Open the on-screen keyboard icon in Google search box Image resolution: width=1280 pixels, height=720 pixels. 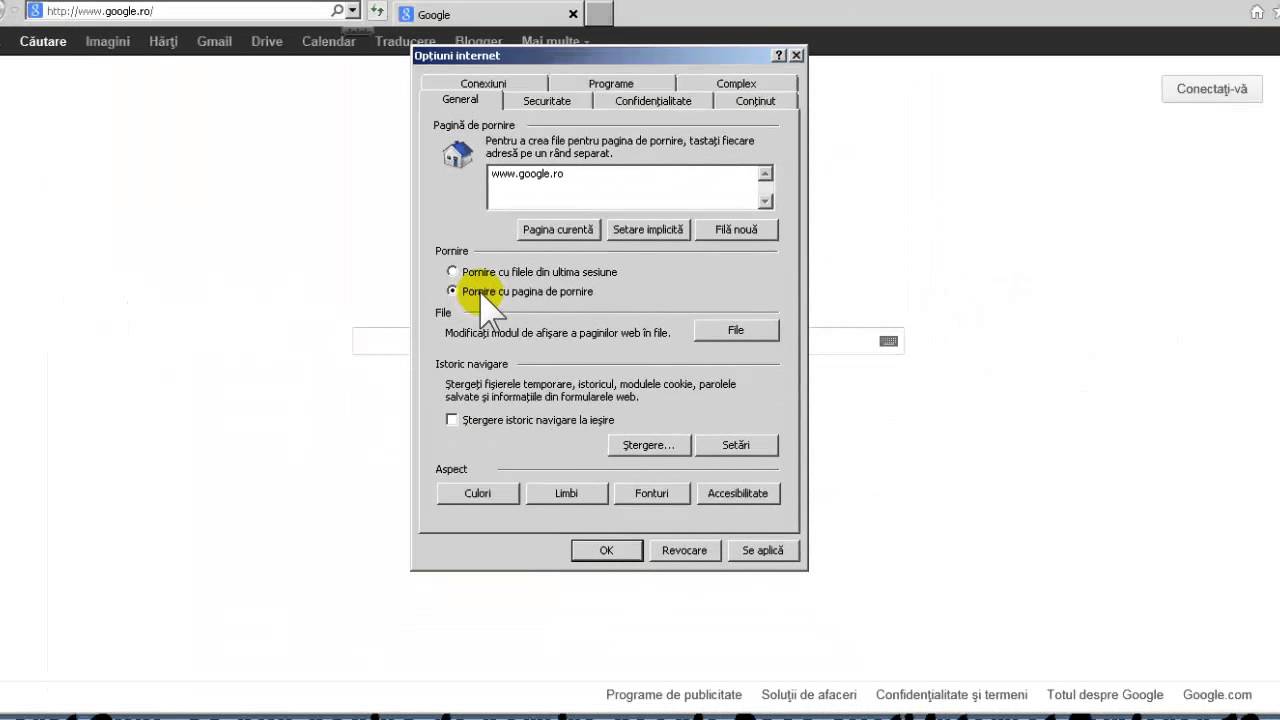pos(888,341)
